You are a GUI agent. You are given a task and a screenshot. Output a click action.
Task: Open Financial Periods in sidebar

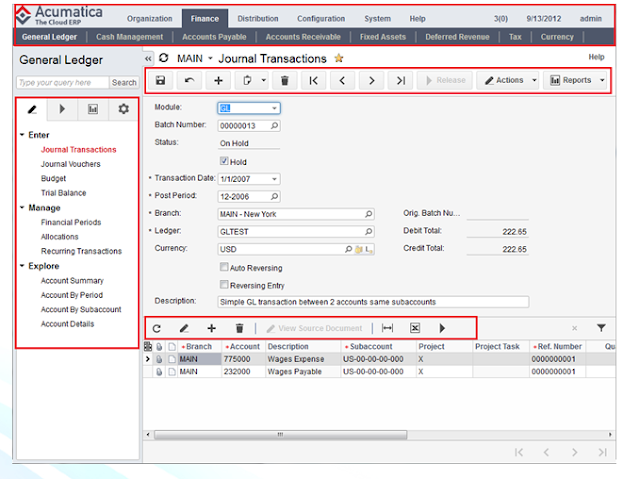coord(71,222)
